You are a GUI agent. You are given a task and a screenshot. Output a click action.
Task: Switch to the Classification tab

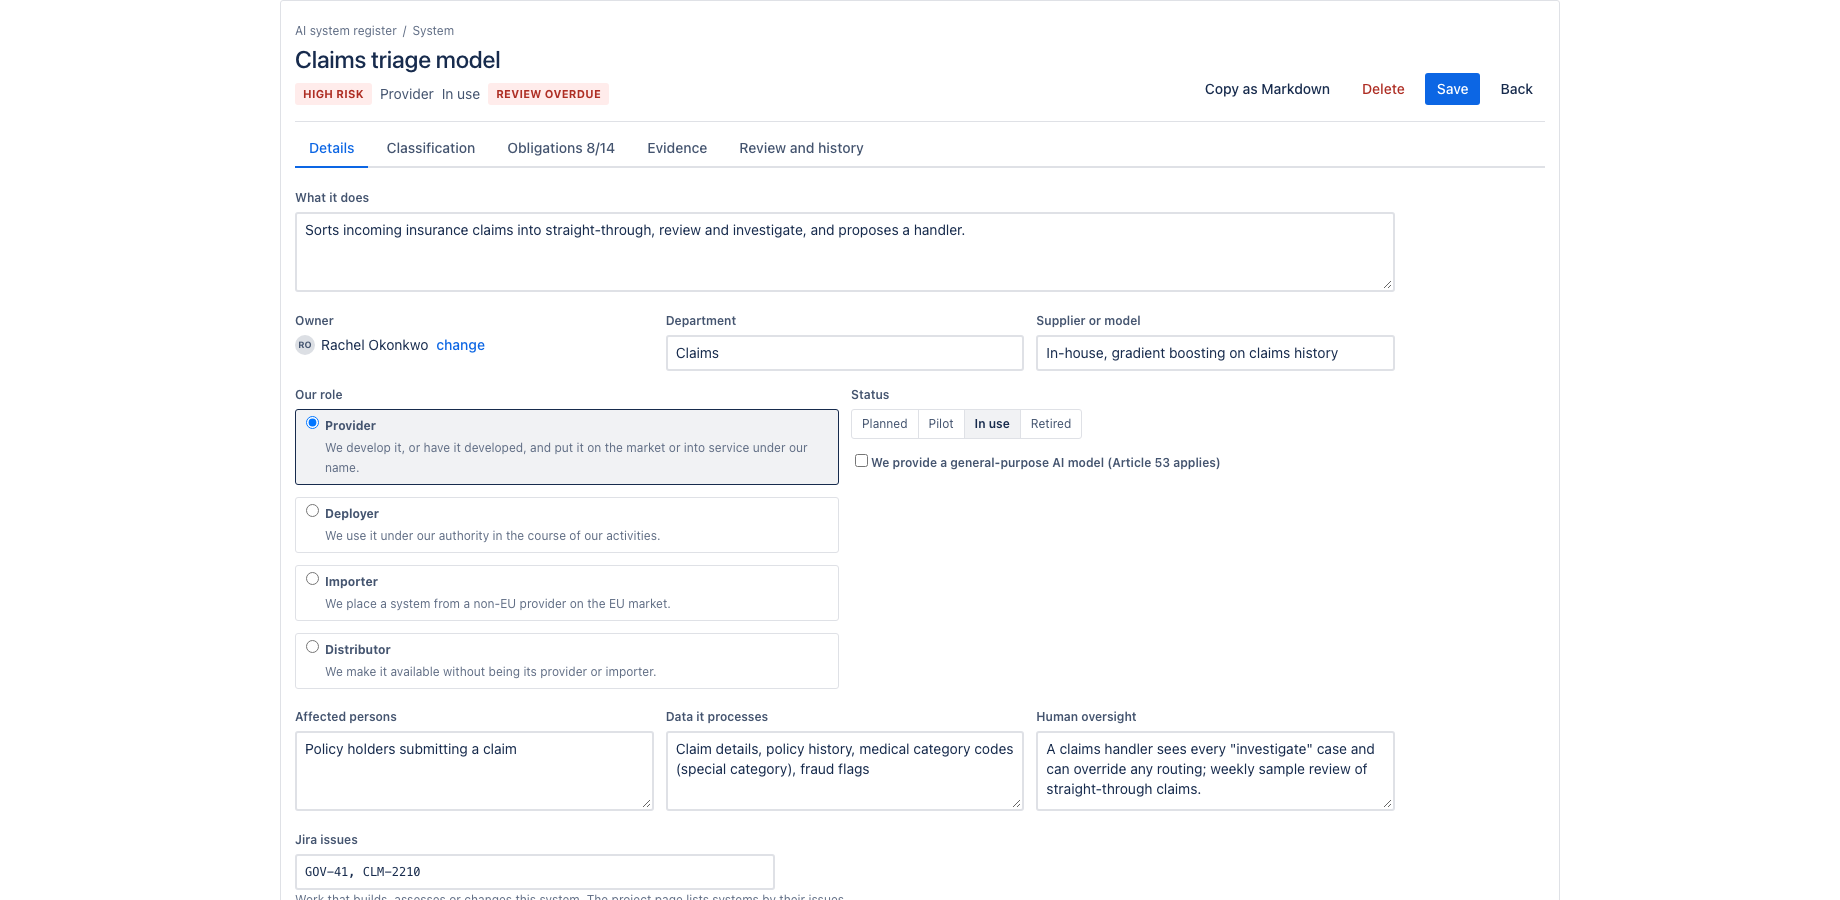tap(431, 148)
